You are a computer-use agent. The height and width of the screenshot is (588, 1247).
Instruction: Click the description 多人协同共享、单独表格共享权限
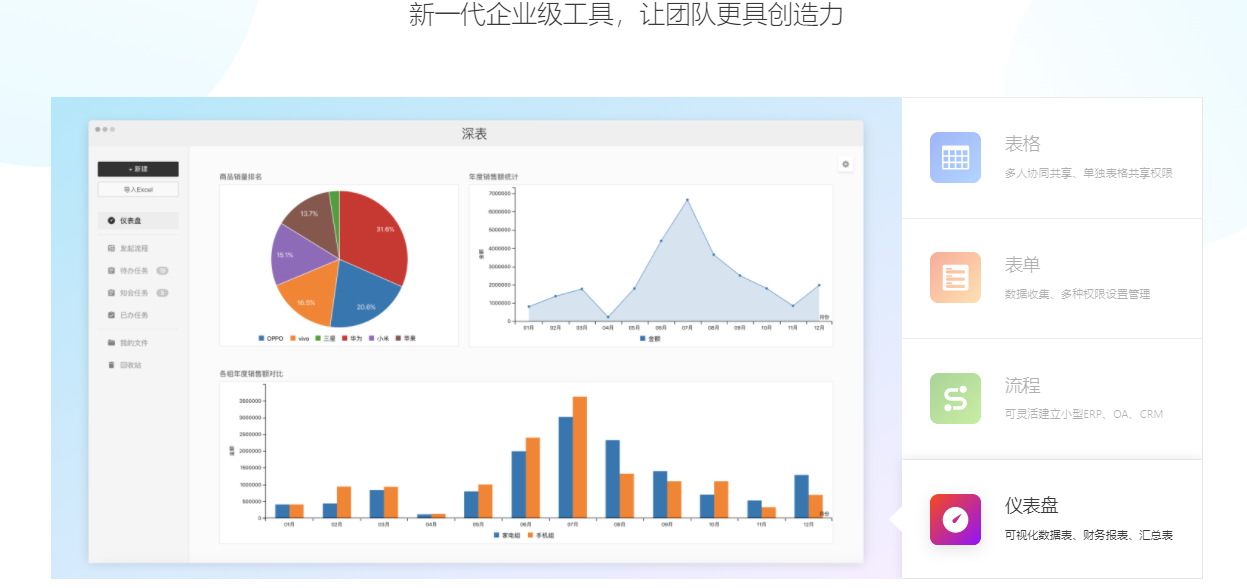[x=1088, y=173]
